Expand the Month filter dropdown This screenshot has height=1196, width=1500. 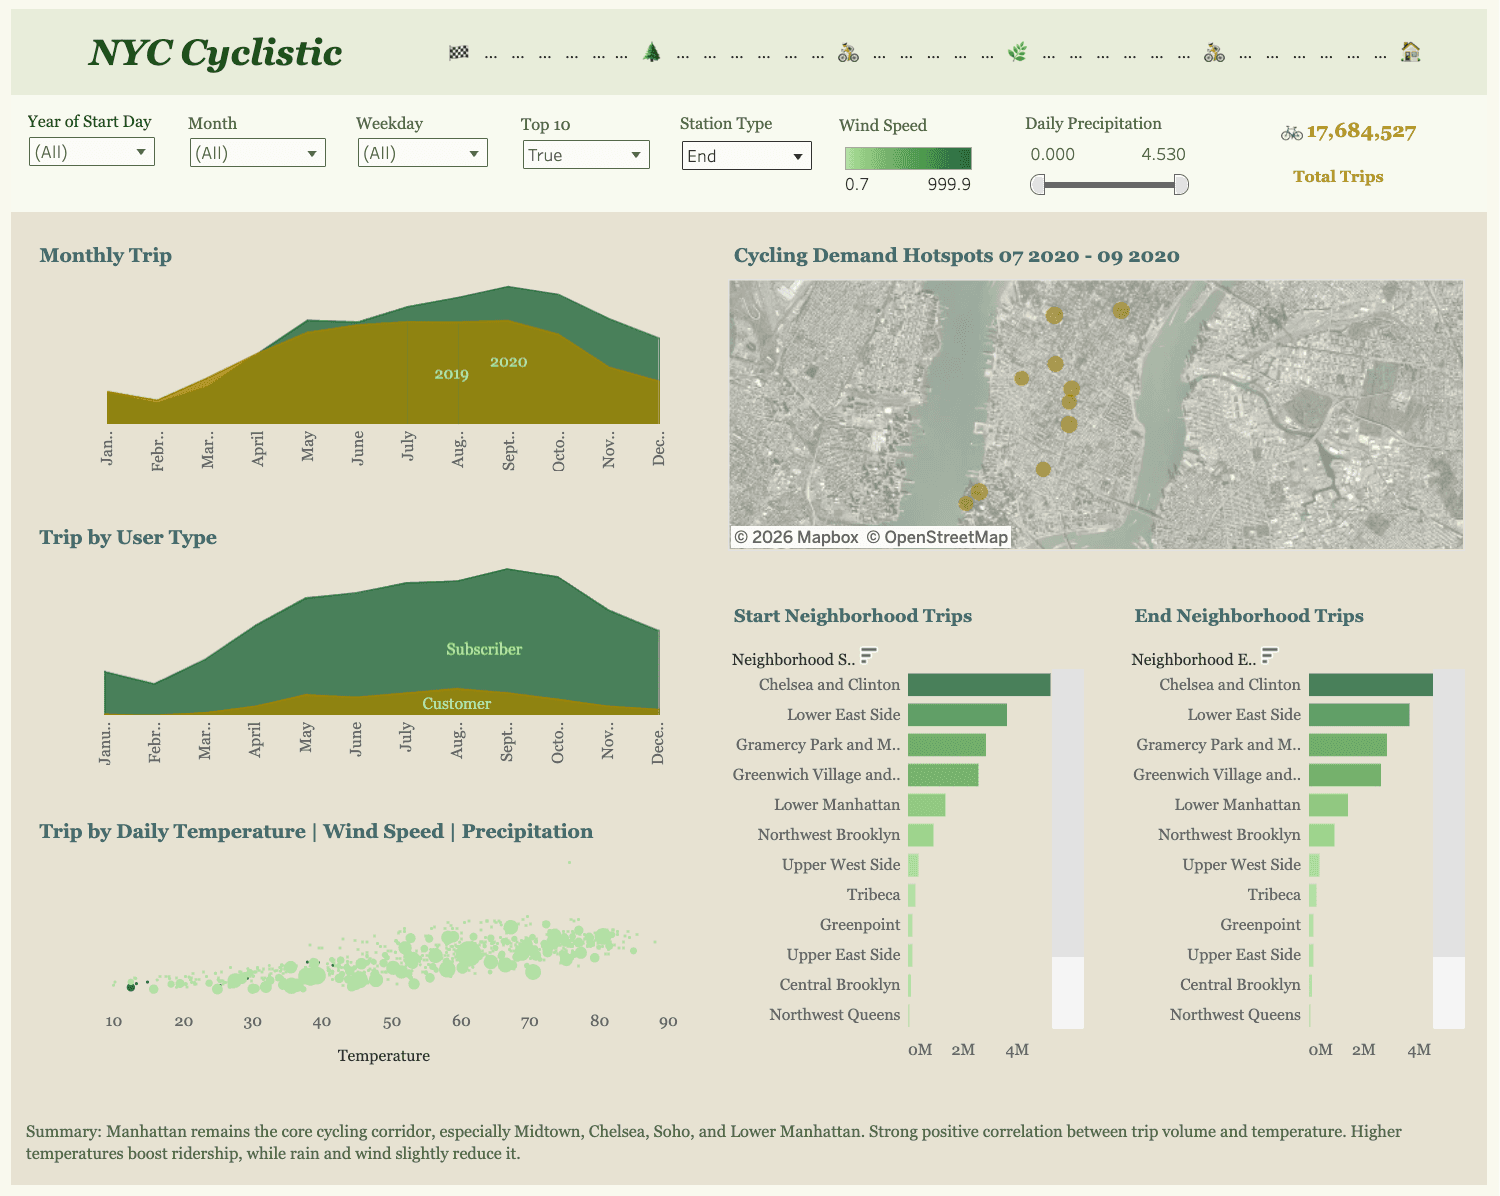click(x=256, y=152)
